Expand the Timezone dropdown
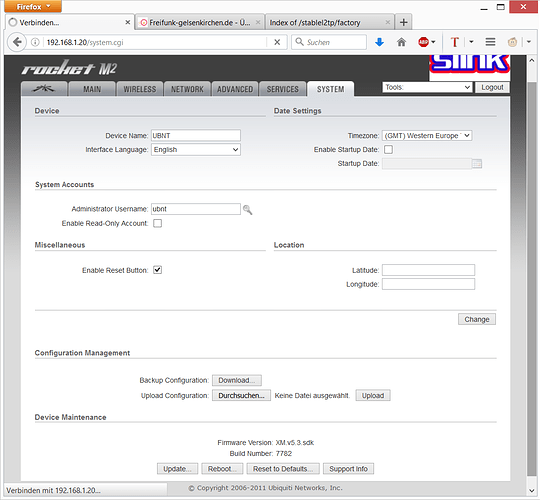The image size is (540, 500). pos(427,136)
